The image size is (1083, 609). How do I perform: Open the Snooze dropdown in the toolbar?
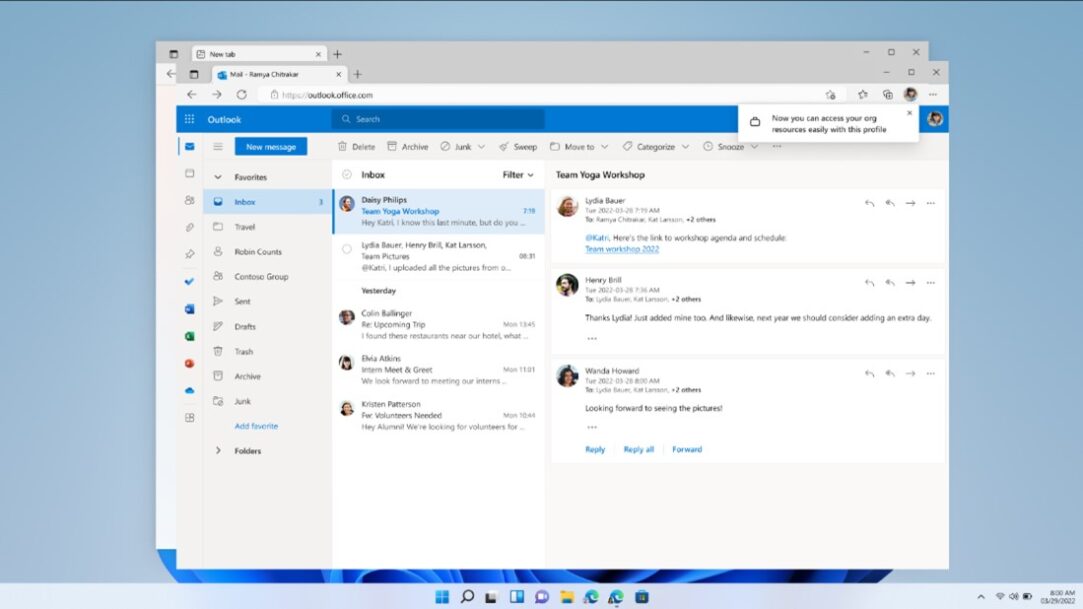click(728, 146)
